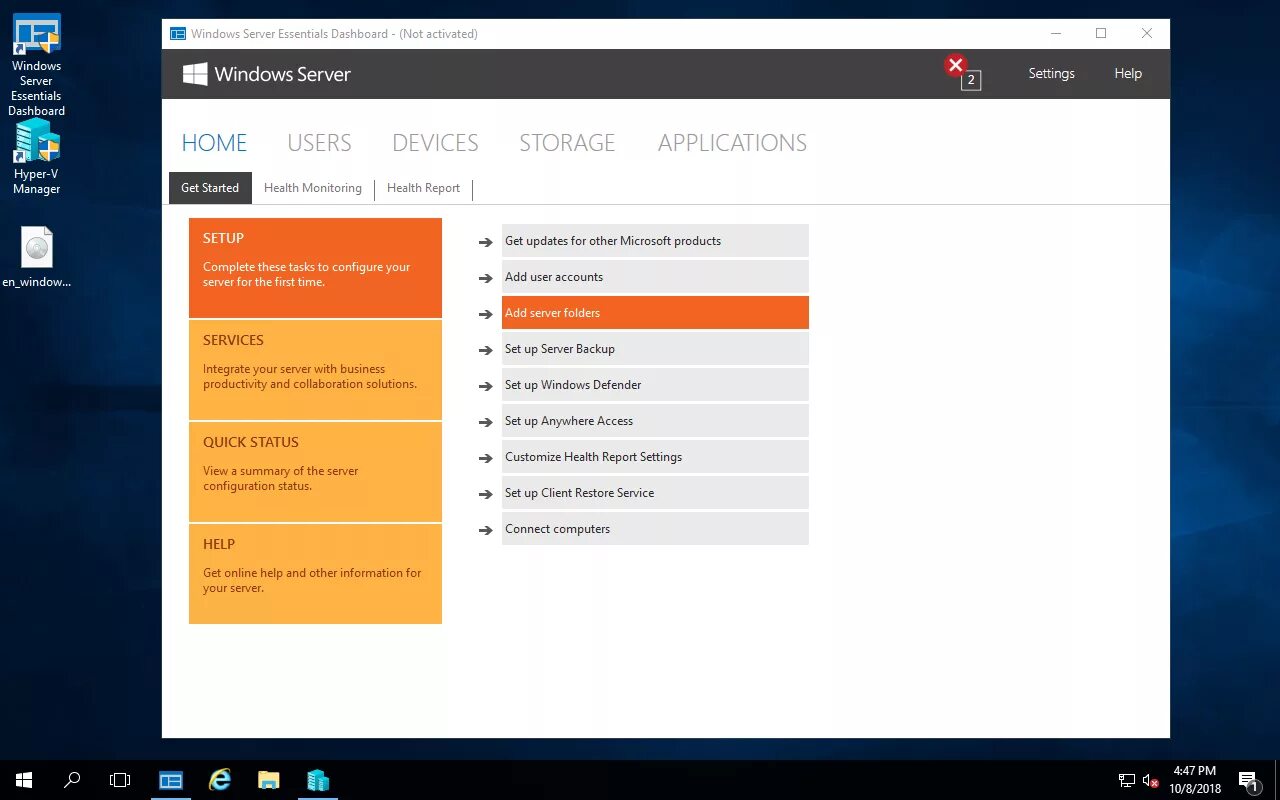Image resolution: width=1280 pixels, height=800 pixels.
Task: Click the arrow beside Set up Server Backup
Action: pyautogui.click(x=486, y=350)
